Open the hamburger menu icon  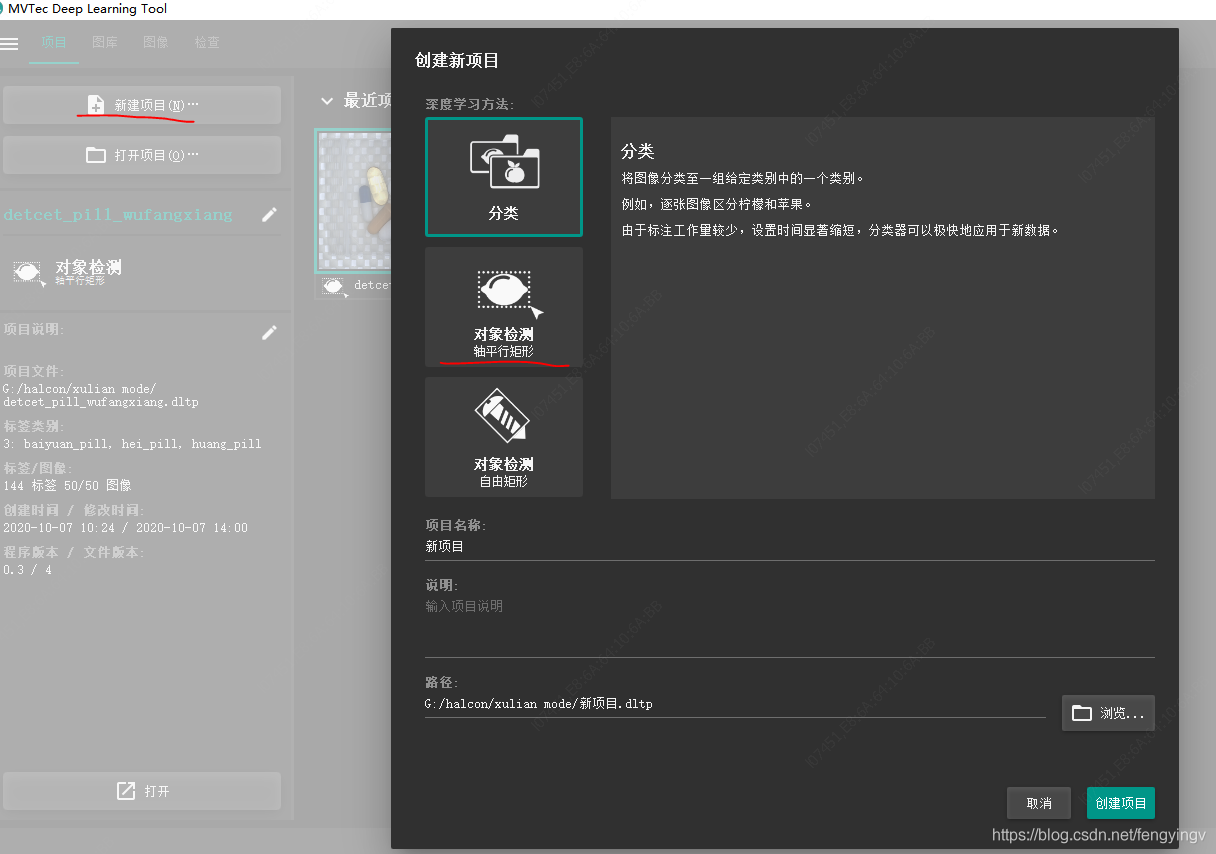click(10, 43)
